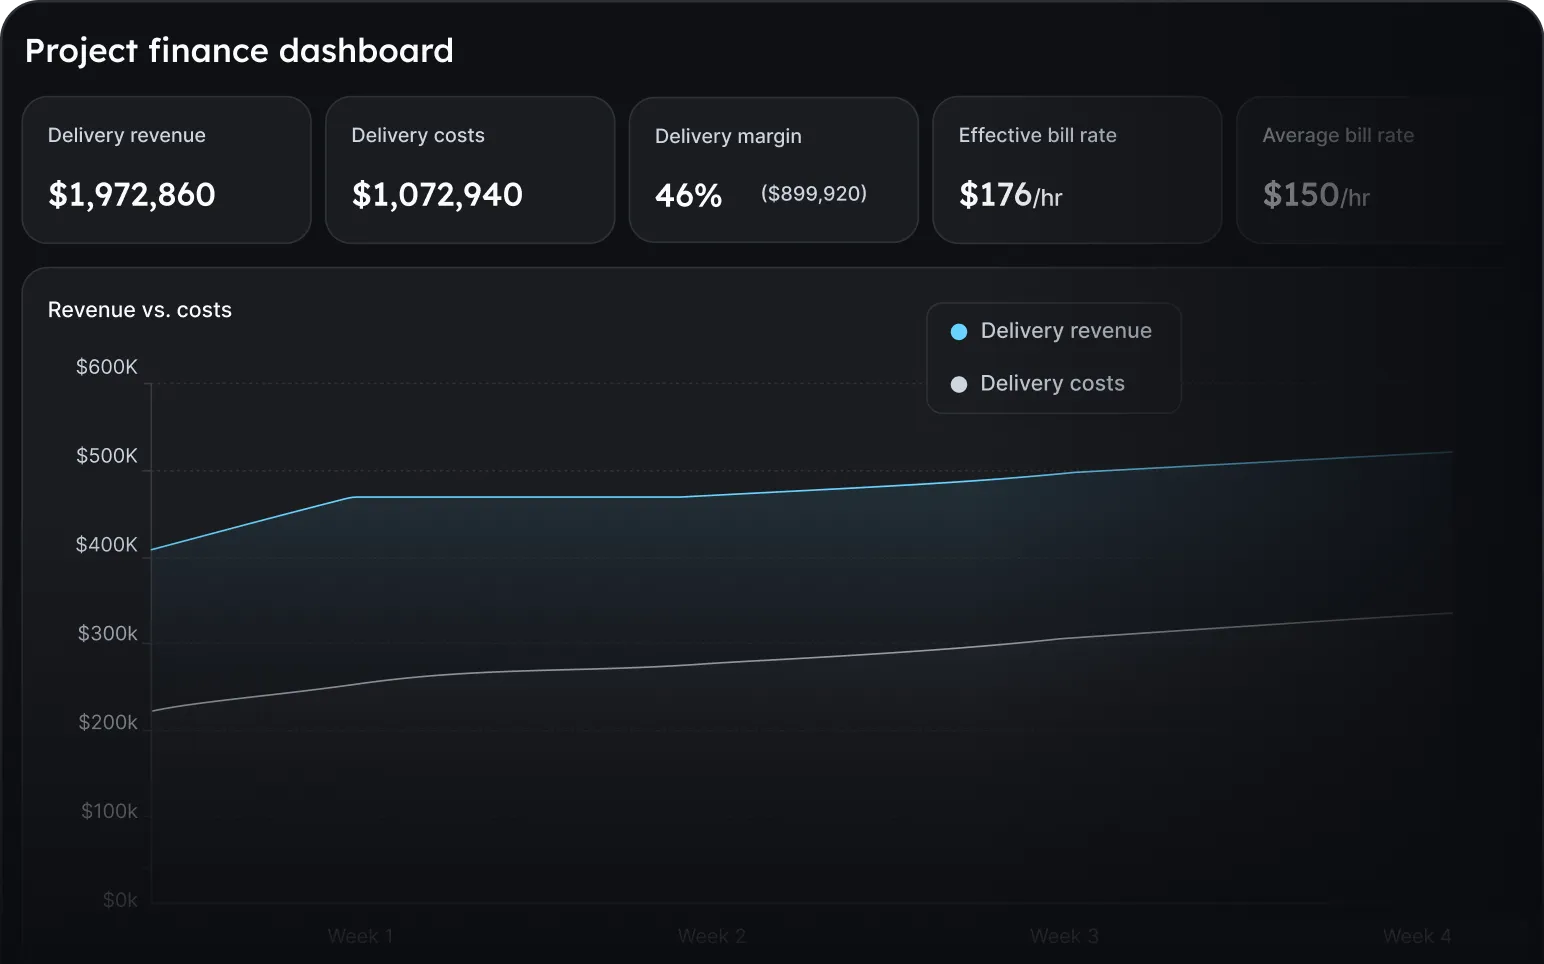
Task: Click the Revenue vs. costs chart title
Action: point(139,310)
